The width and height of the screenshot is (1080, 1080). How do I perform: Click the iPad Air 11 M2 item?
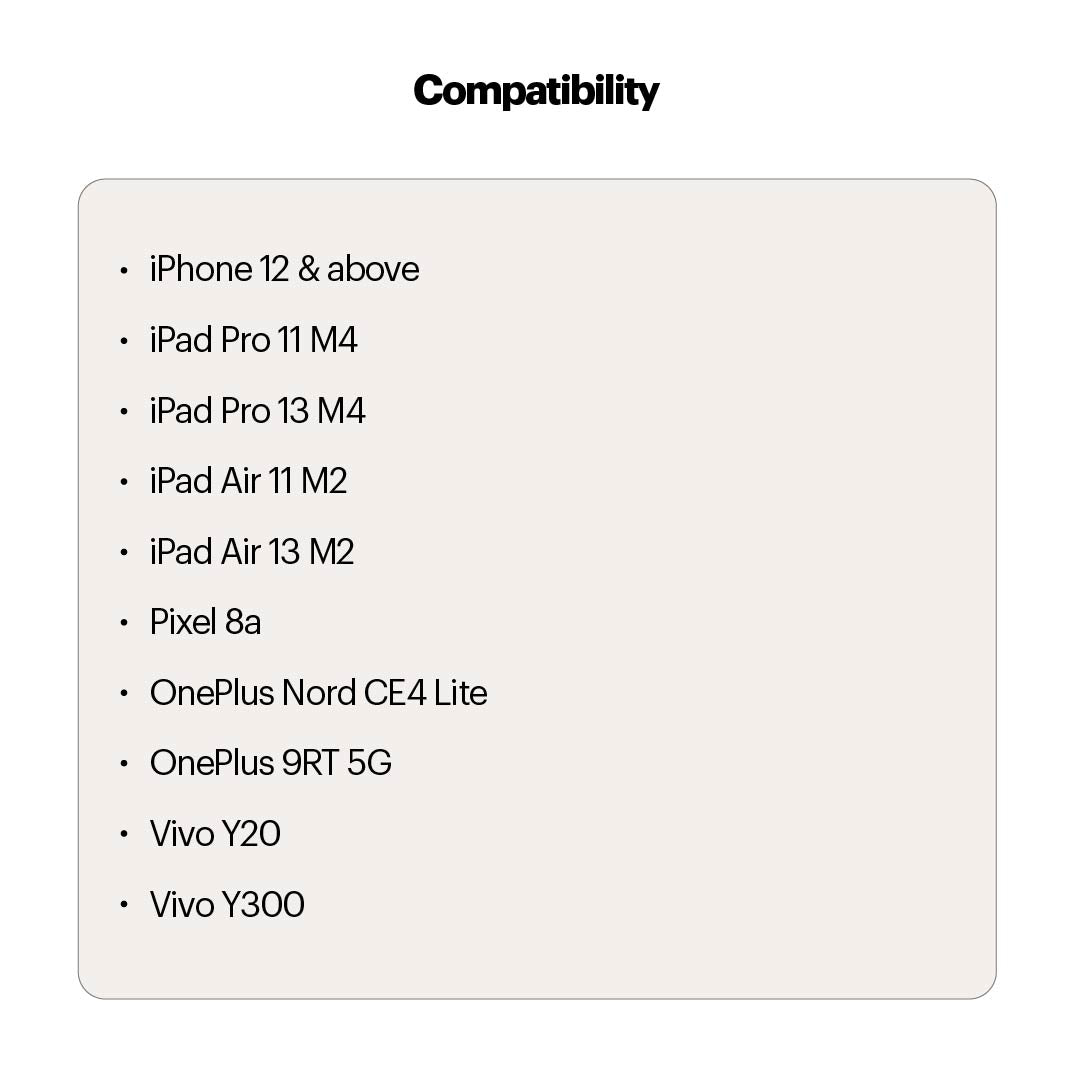pyautogui.click(x=248, y=481)
